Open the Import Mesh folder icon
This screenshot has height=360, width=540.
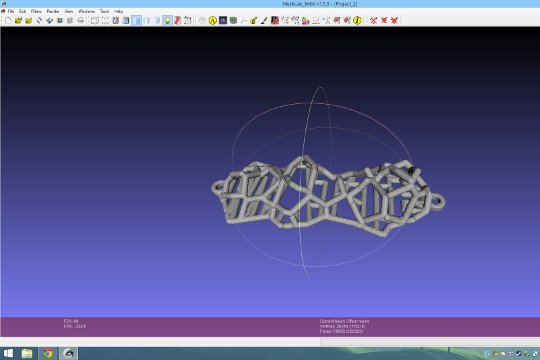coord(29,21)
